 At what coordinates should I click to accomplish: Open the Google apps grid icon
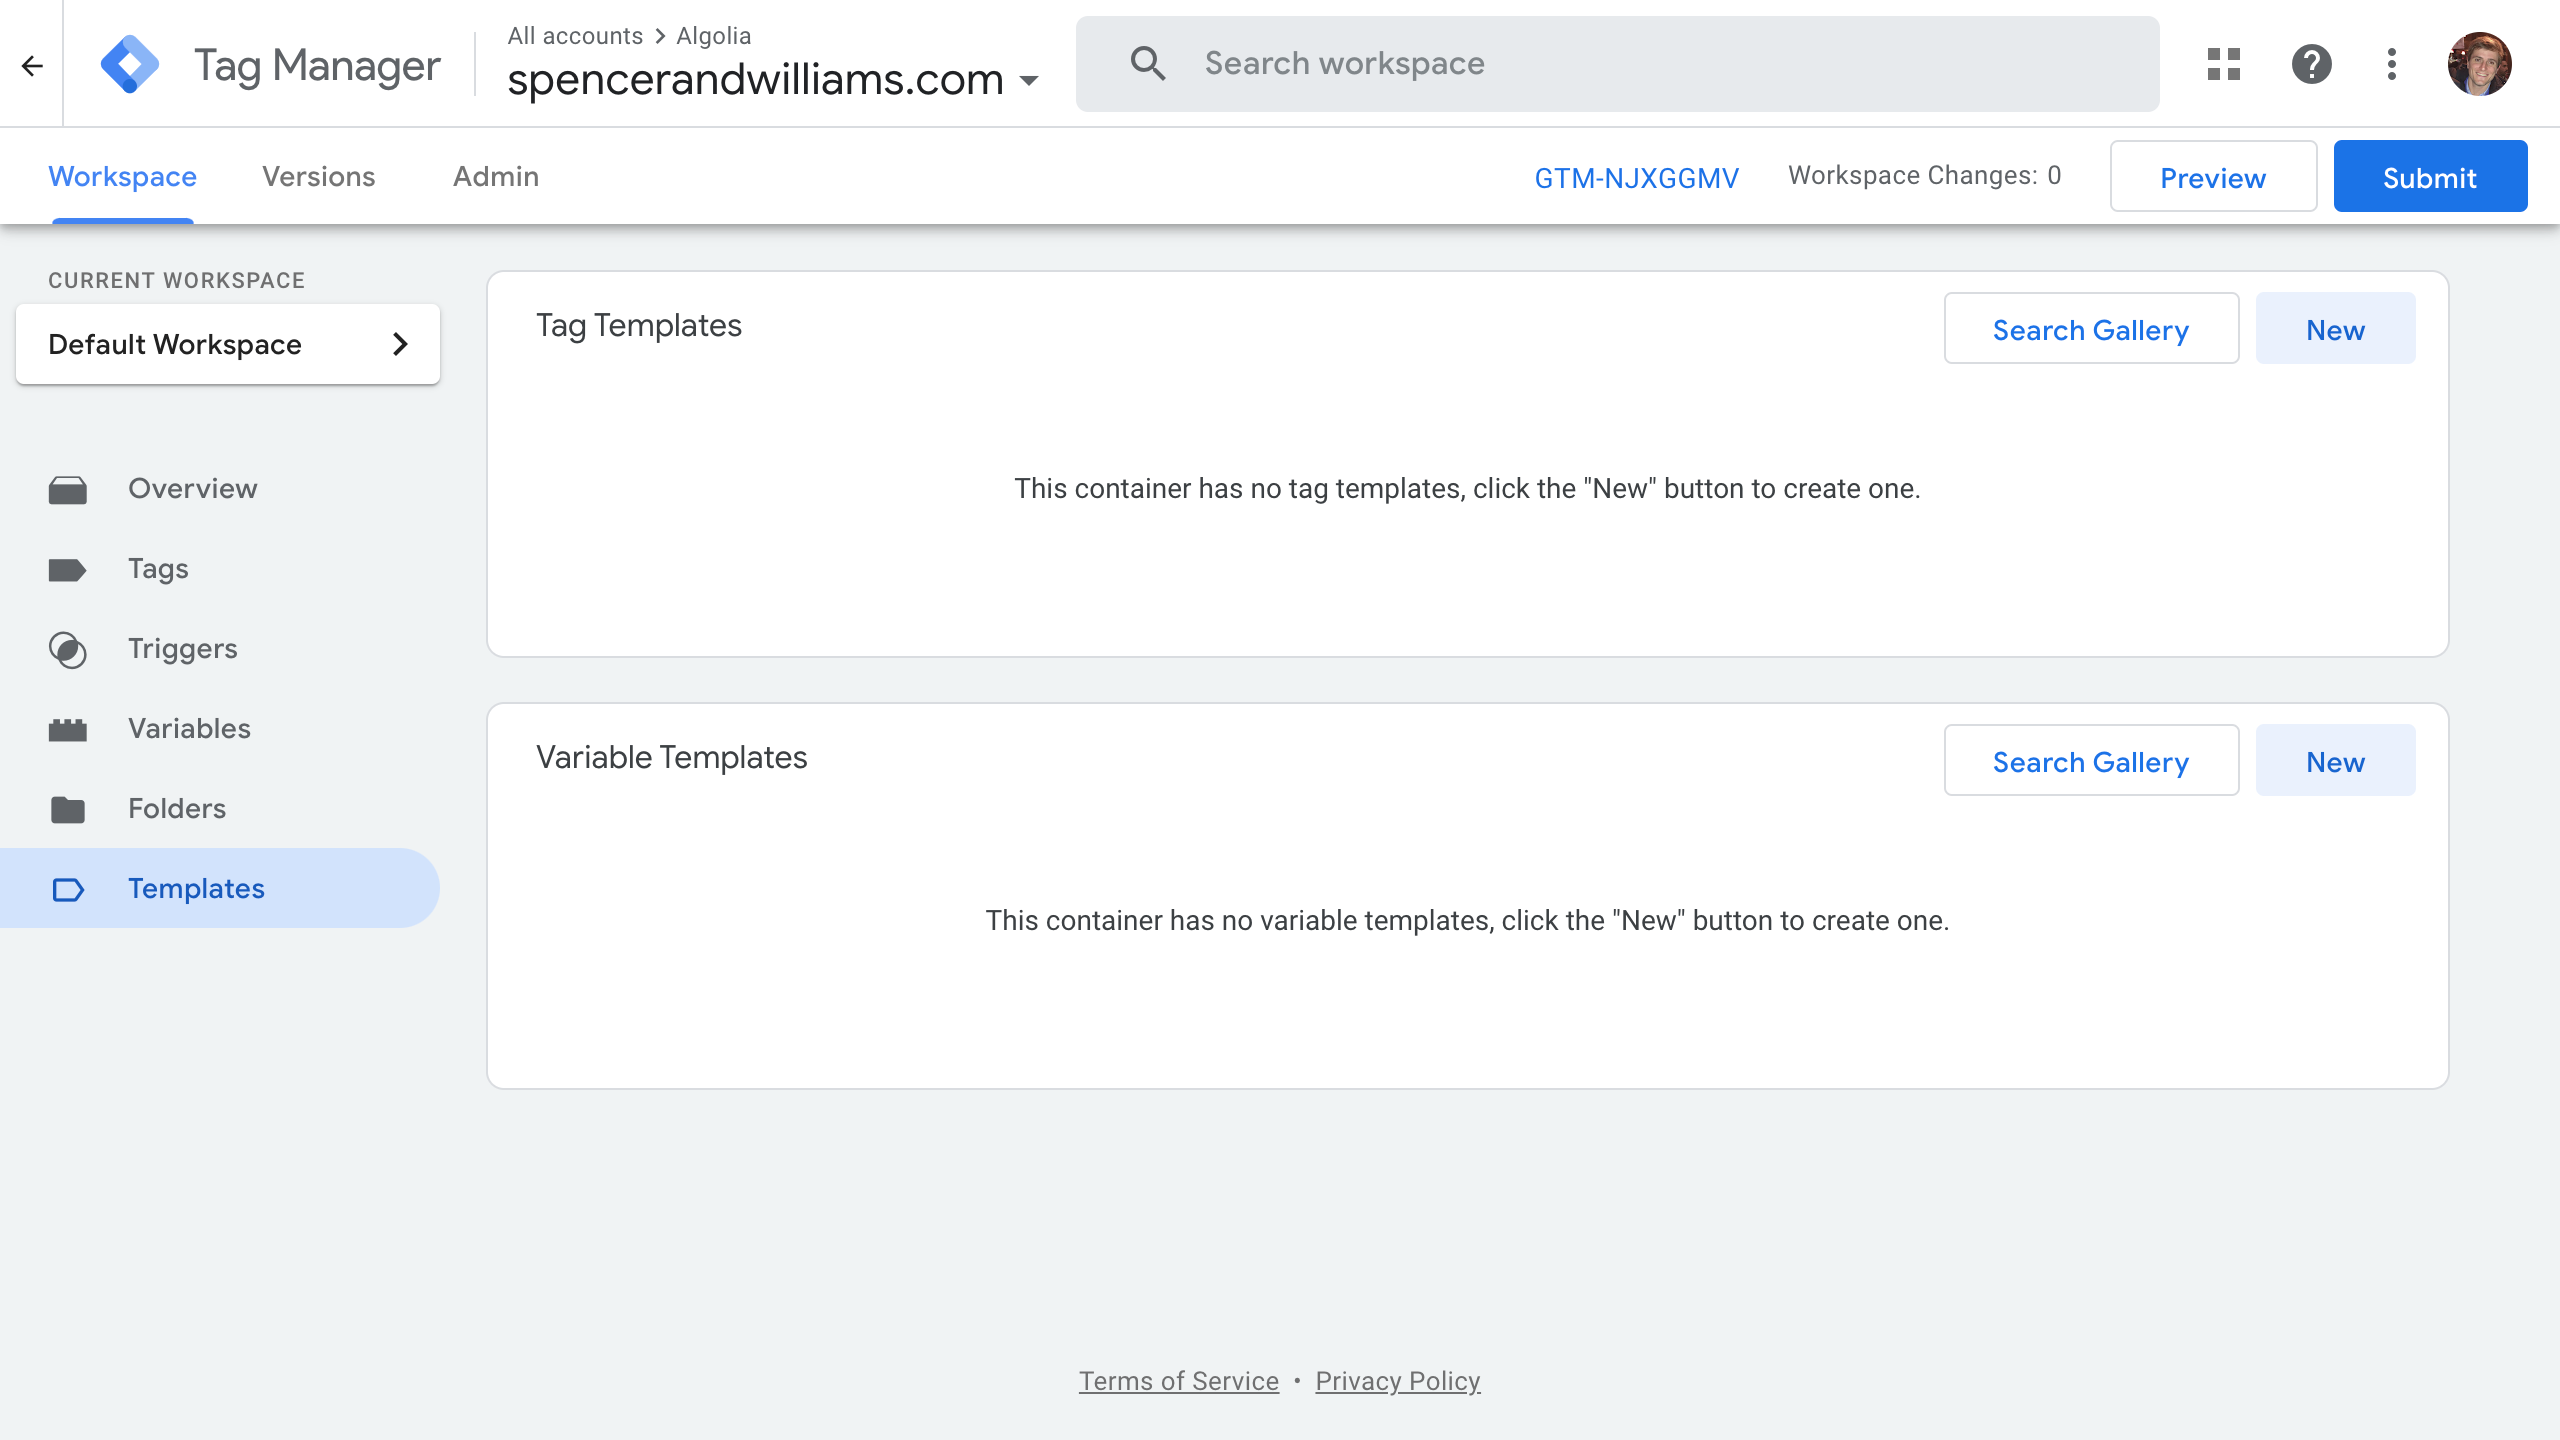click(2224, 64)
